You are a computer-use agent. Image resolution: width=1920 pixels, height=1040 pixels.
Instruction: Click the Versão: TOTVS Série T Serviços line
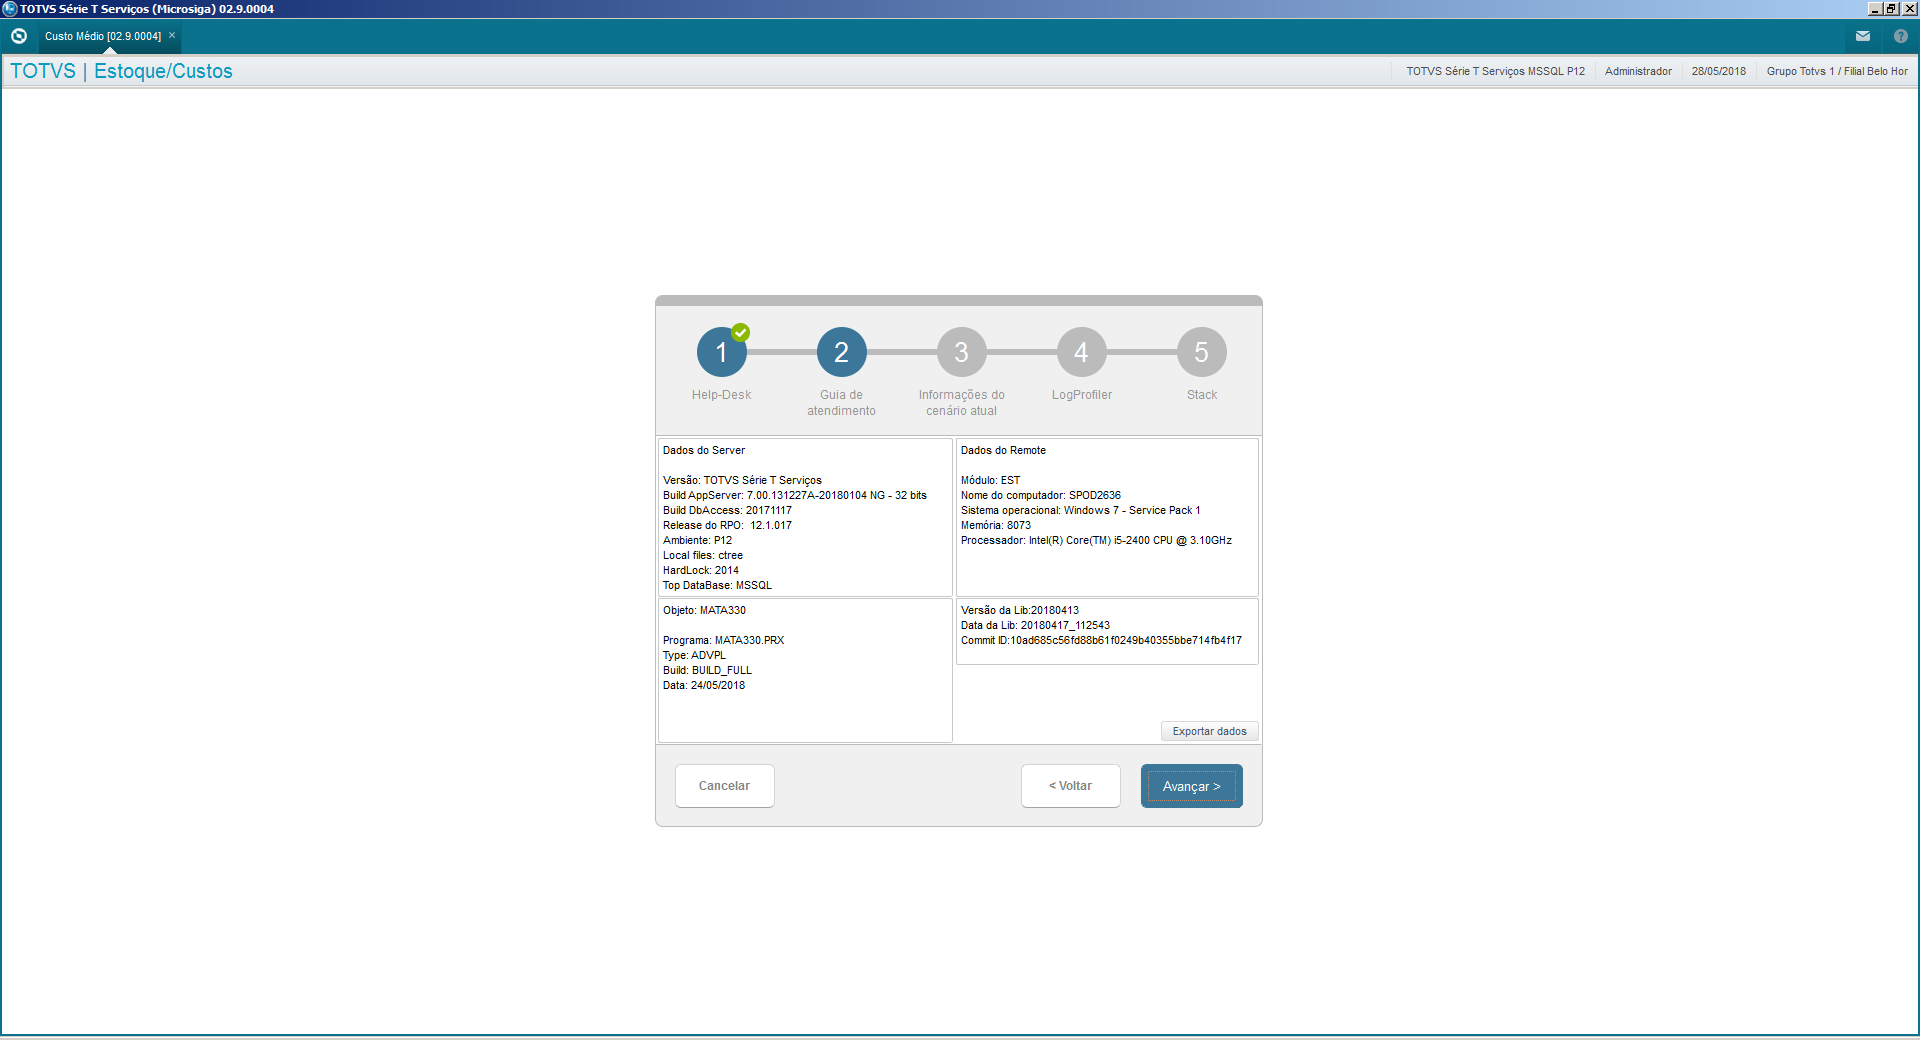click(742, 480)
